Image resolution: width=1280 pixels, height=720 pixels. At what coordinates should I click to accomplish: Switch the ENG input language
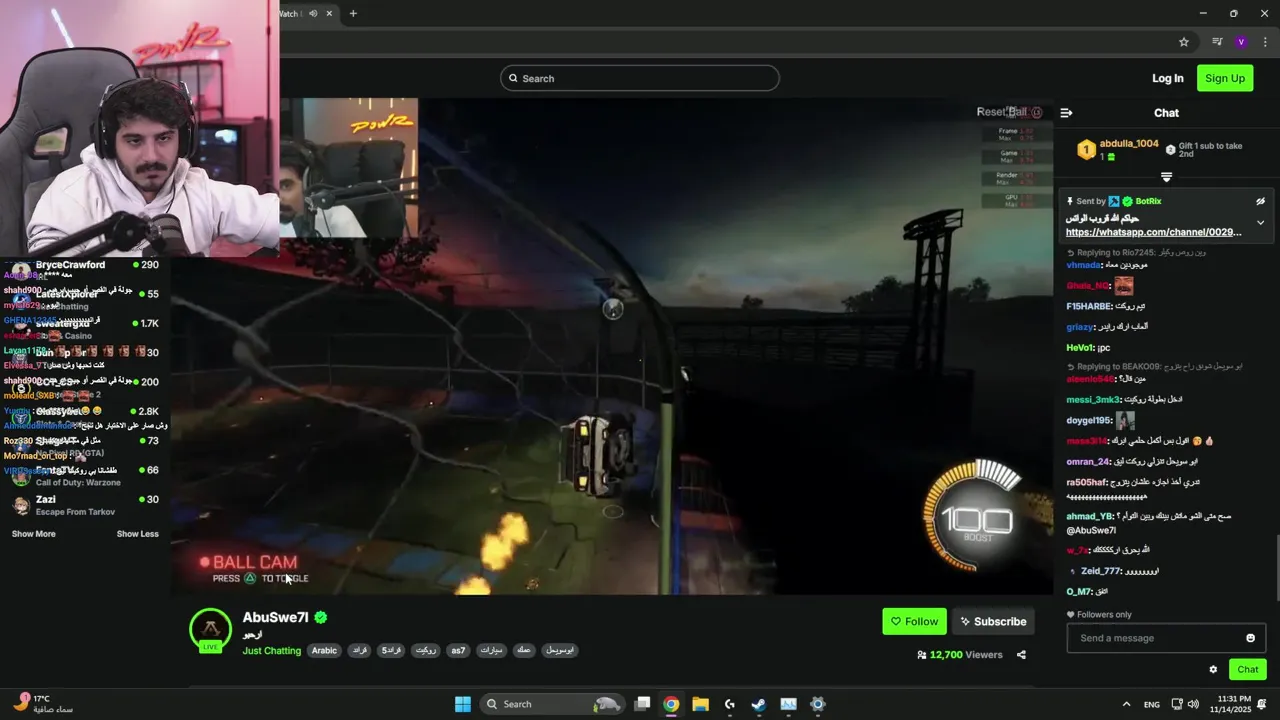(x=1152, y=704)
